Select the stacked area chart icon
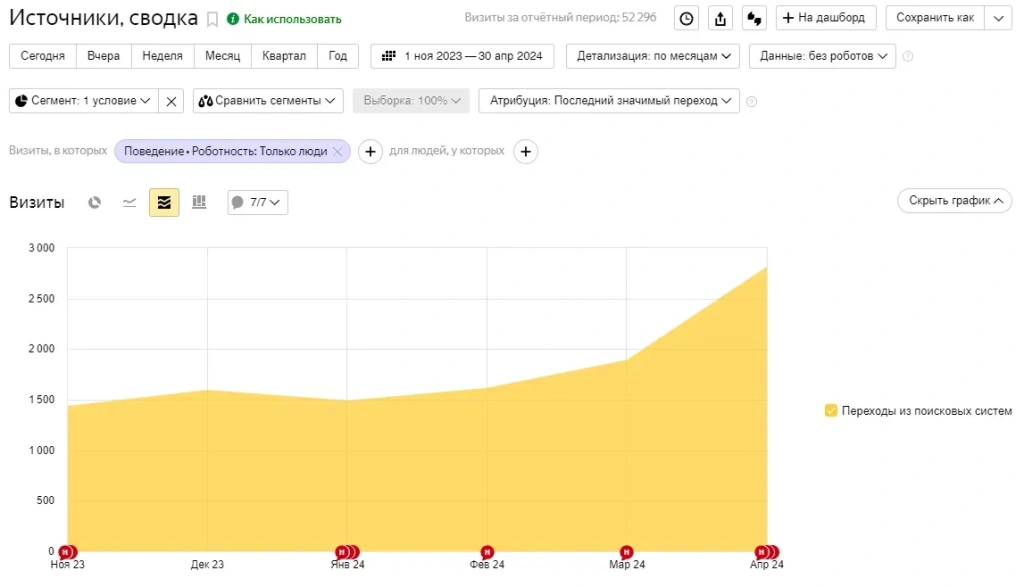This screenshot has height=587, width=1024. coord(164,202)
